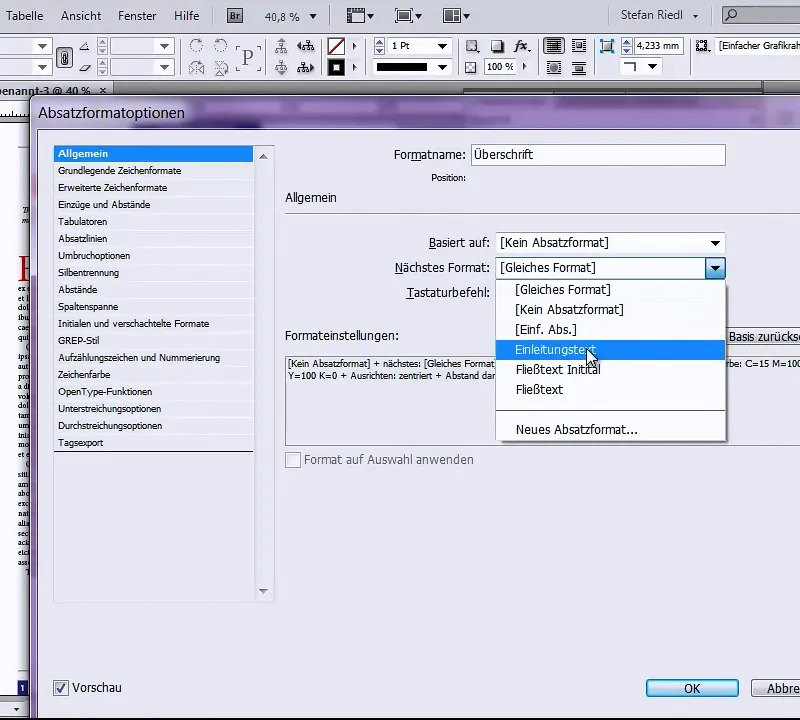800x720 pixels.
Task: Open the zoom level 40,8 % dropdown
Action: coord(313,17)
